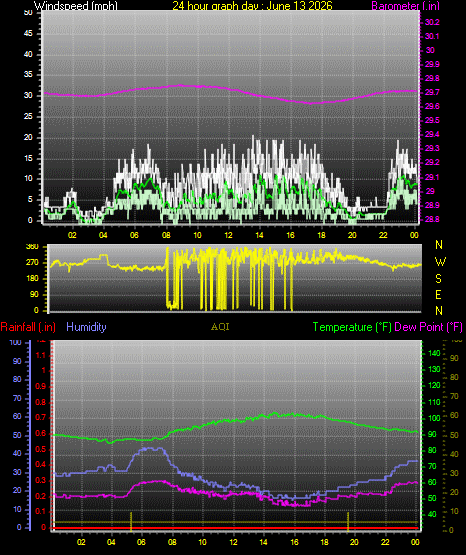This screenshot has height=555, width=466.
Task: Click the green temperature axis value "110"
Action: click(434, 402)
